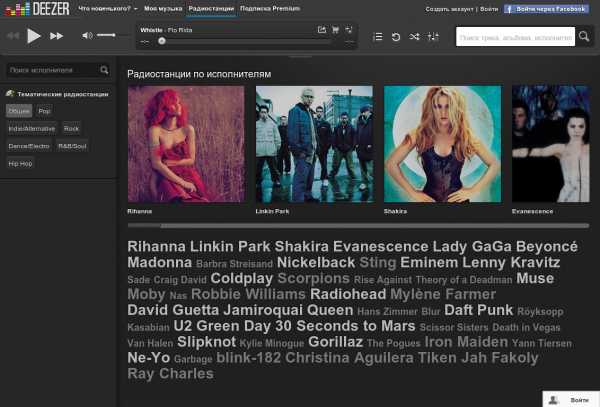This screenshot has height=407, width=600.
Task: Select the Indie/Alternative genre filter
Action: pyautogui.click(x=32, y=129)
